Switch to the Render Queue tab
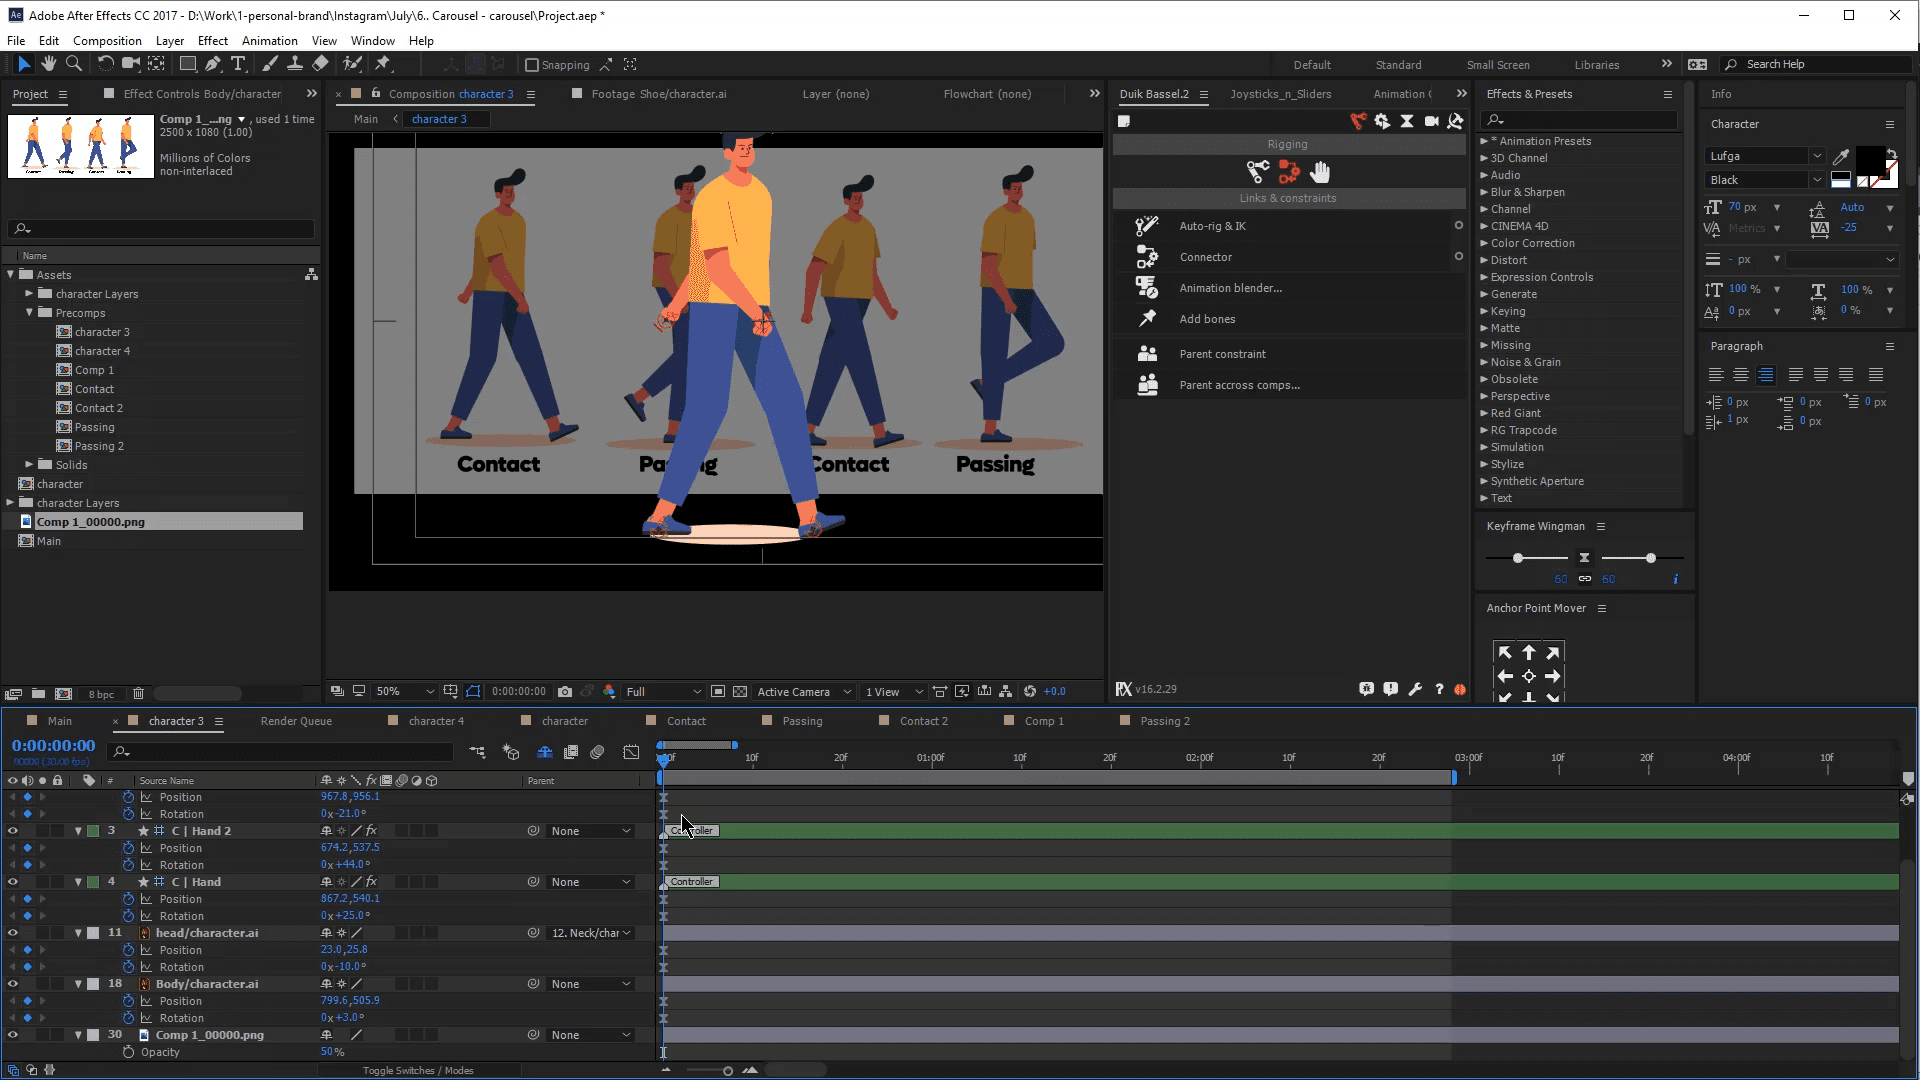This screenshot has width=1920, height=1080. (296, 721)
